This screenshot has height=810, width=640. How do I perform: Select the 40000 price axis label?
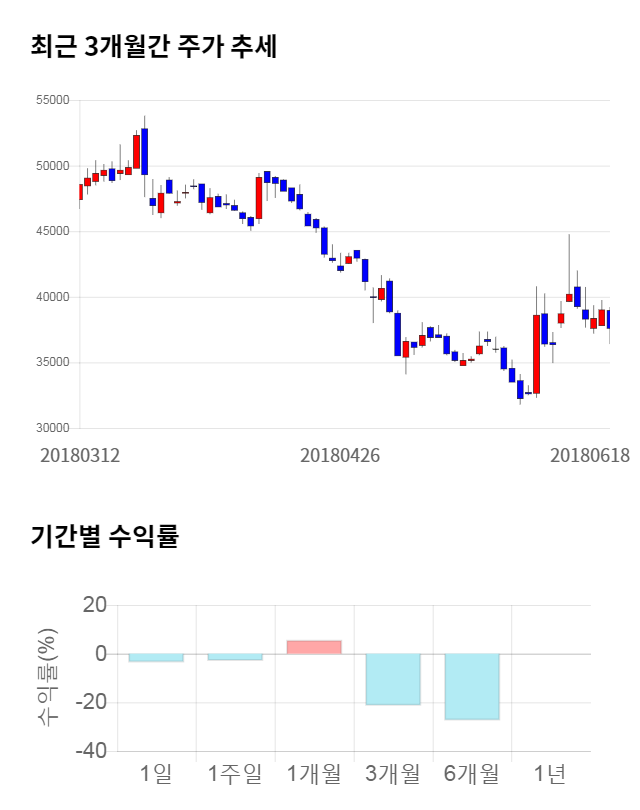click(x=51, y=297)
